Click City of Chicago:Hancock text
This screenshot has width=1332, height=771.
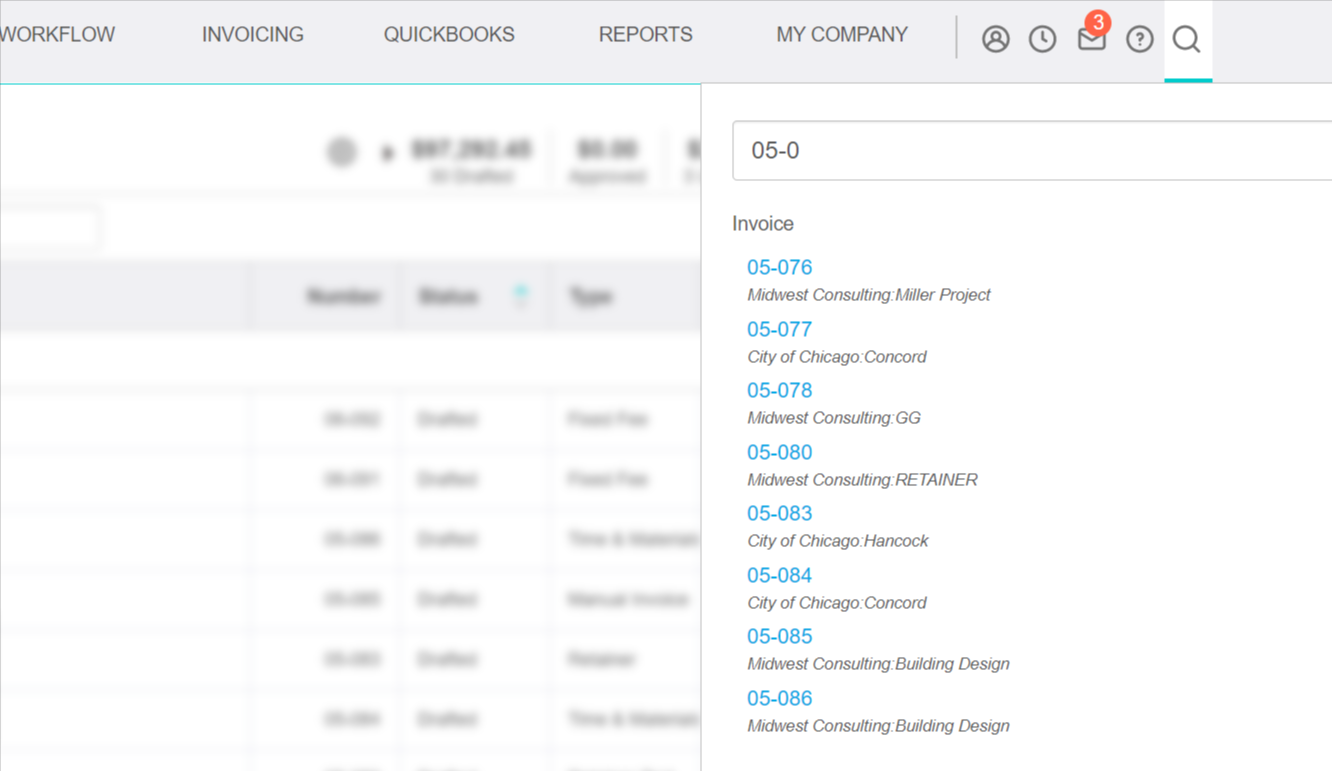click(838, 541)
